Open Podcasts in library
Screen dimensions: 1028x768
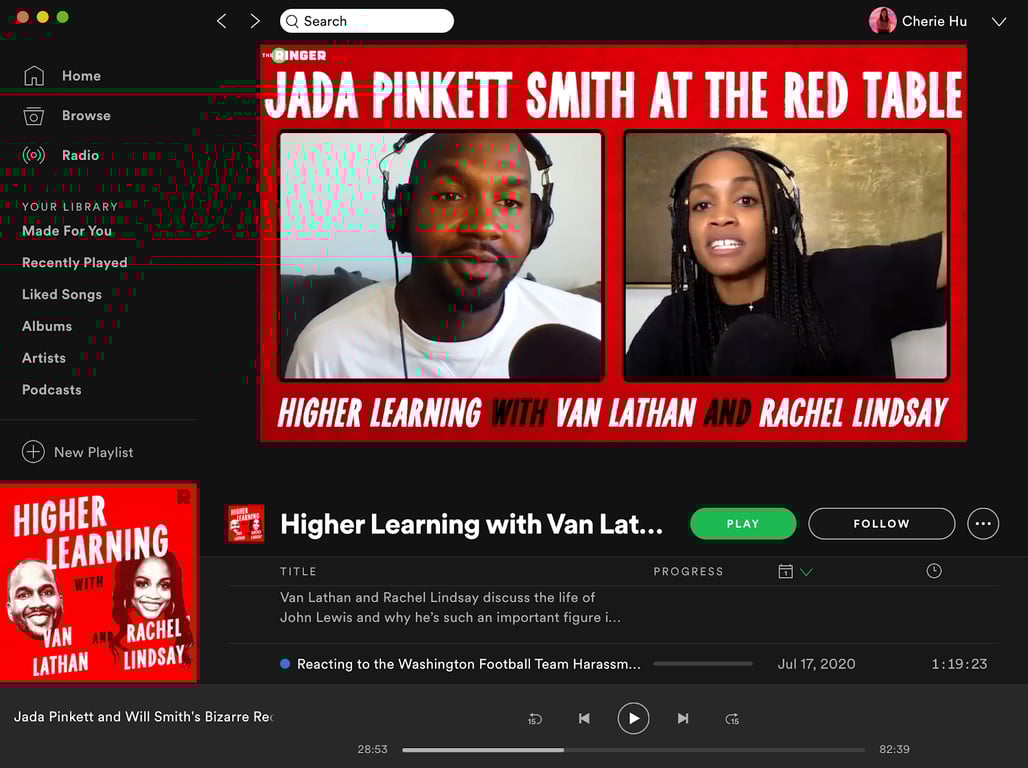(x=52, y=390)
